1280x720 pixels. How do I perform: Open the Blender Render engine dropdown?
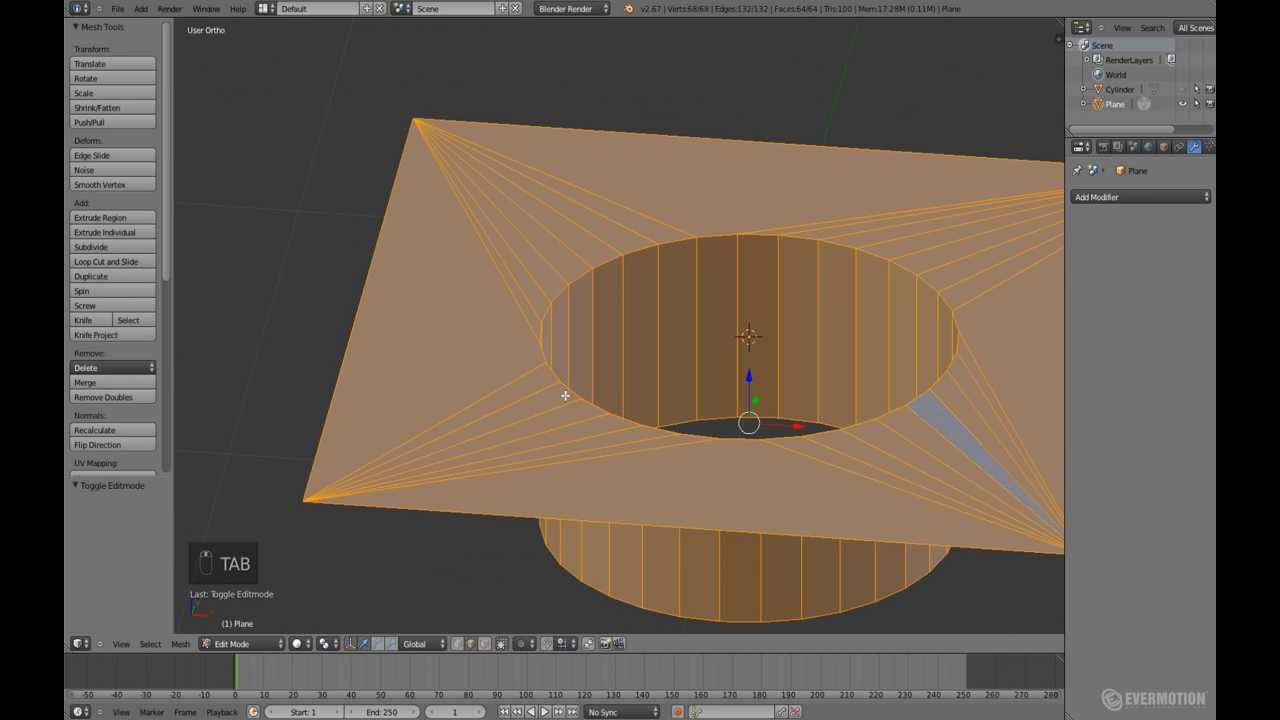point(571,9)
